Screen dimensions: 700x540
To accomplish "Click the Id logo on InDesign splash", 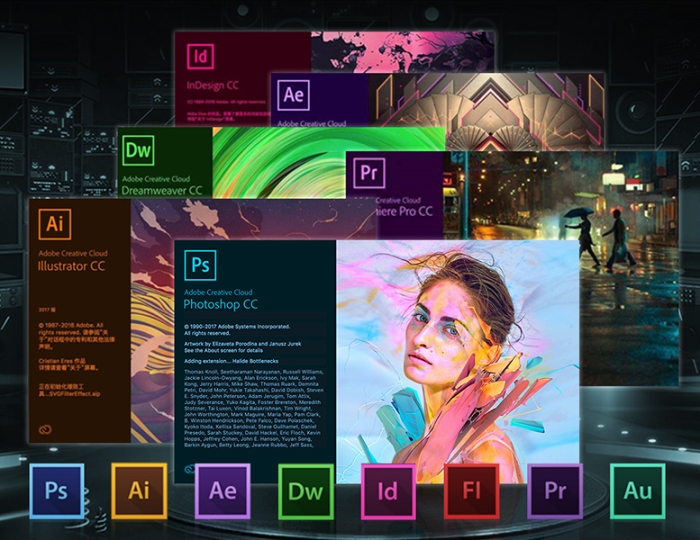I will tap(200, 56).
